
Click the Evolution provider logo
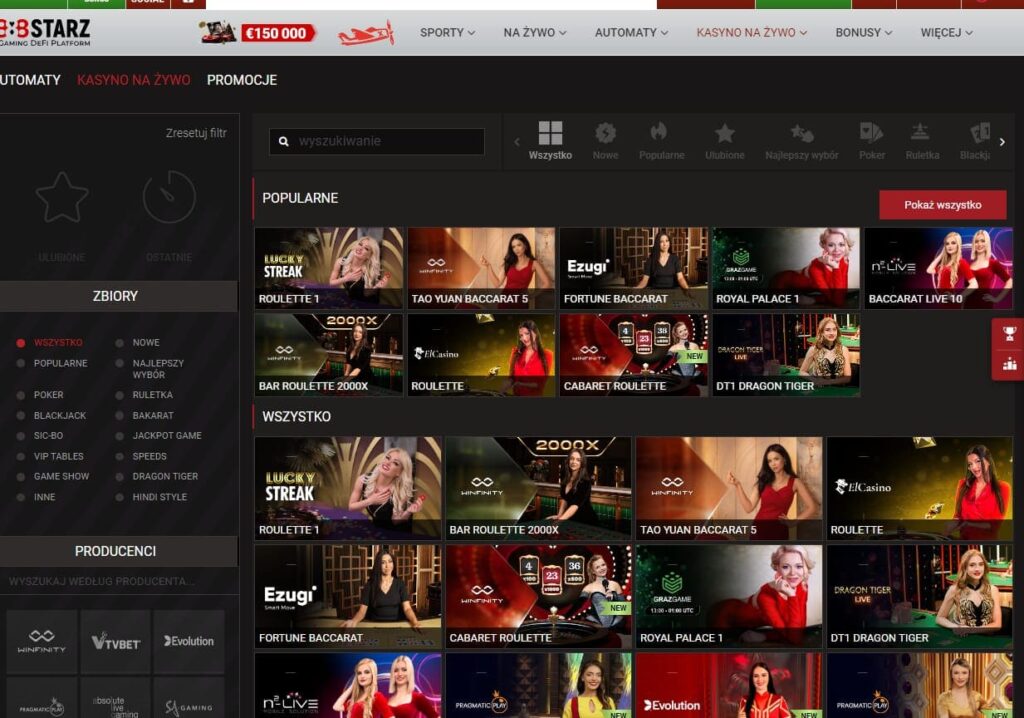click(x=189, y=641)
